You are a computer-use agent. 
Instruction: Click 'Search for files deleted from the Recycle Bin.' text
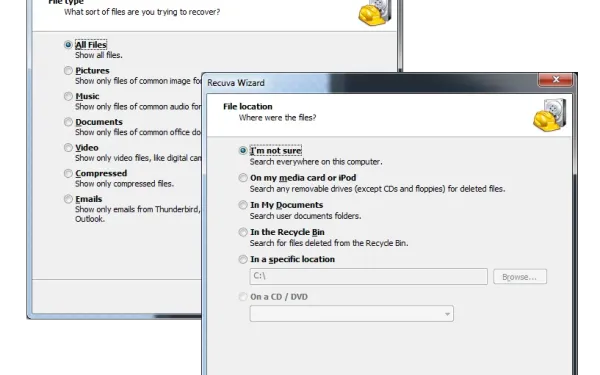329,243
